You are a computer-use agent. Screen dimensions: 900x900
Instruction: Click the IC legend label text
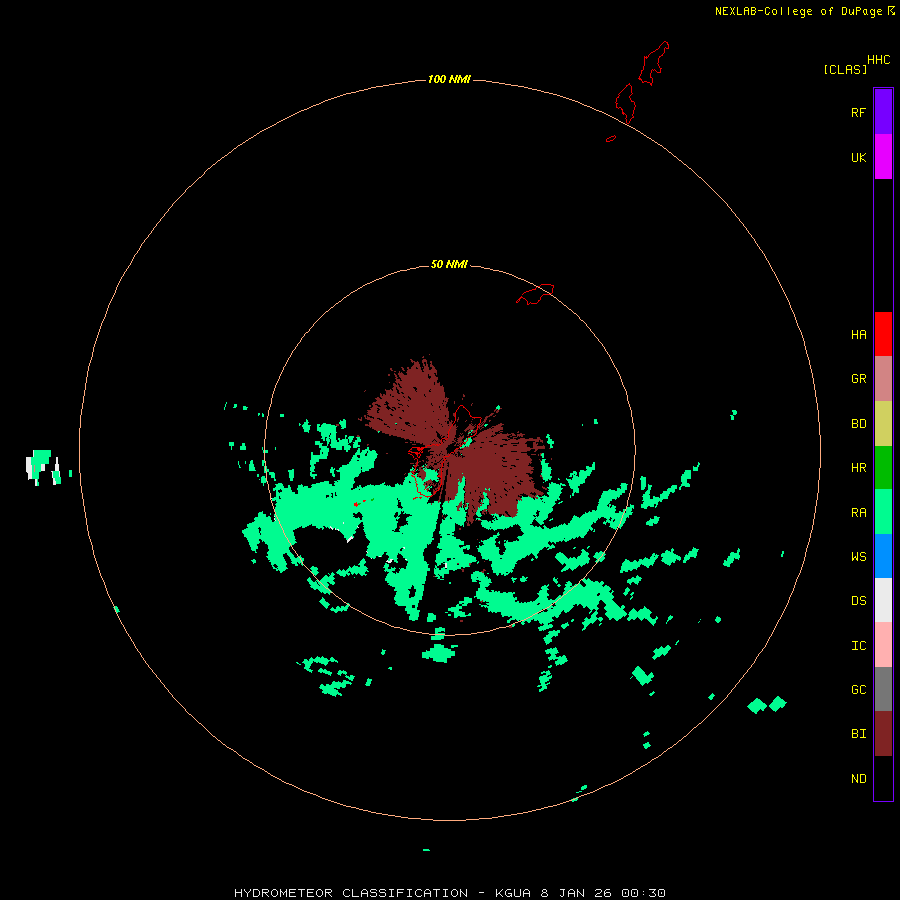pos(859,645)
